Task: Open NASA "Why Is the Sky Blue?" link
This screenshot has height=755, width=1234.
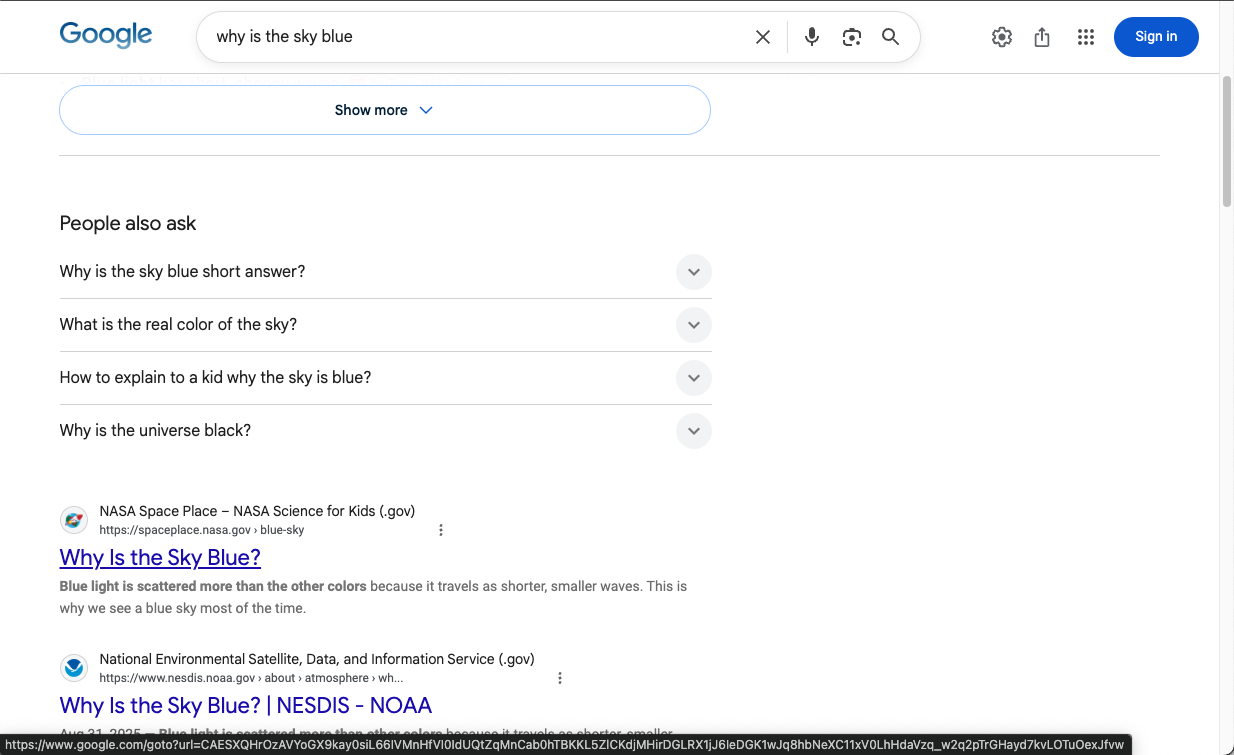Action: click(160, 557)
